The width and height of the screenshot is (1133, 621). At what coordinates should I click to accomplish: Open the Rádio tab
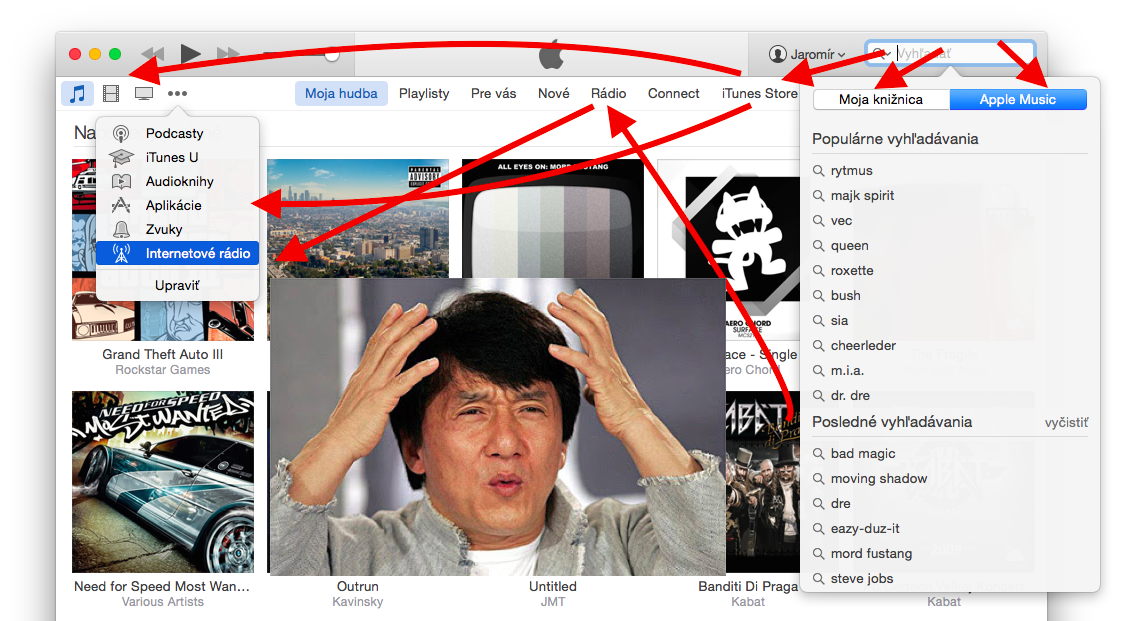(x=608, y=93)
